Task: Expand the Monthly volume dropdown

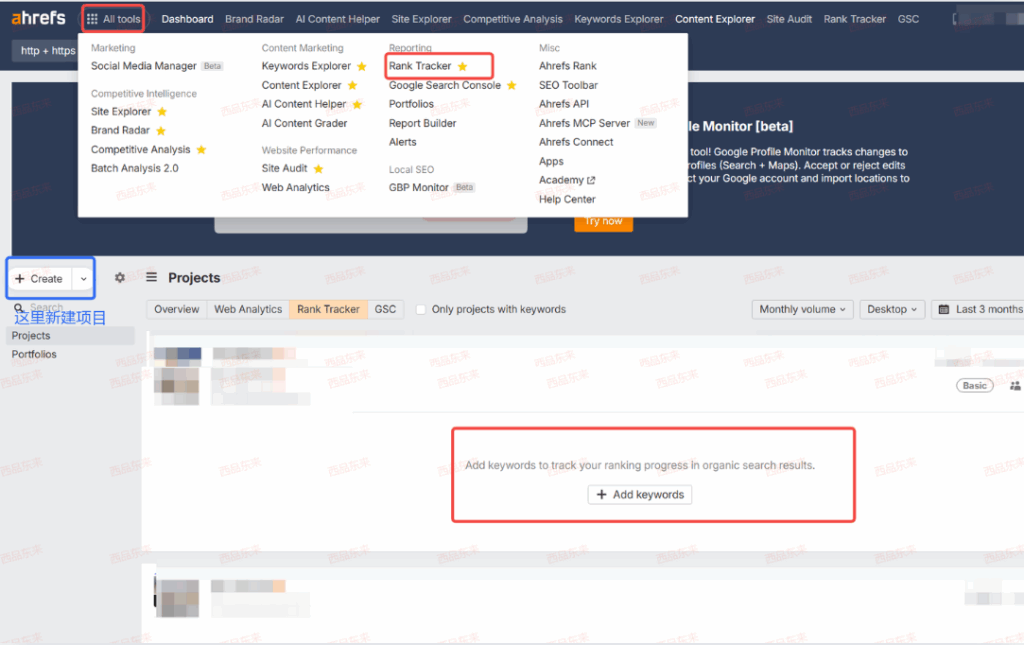Action: (x=803, y=310)
